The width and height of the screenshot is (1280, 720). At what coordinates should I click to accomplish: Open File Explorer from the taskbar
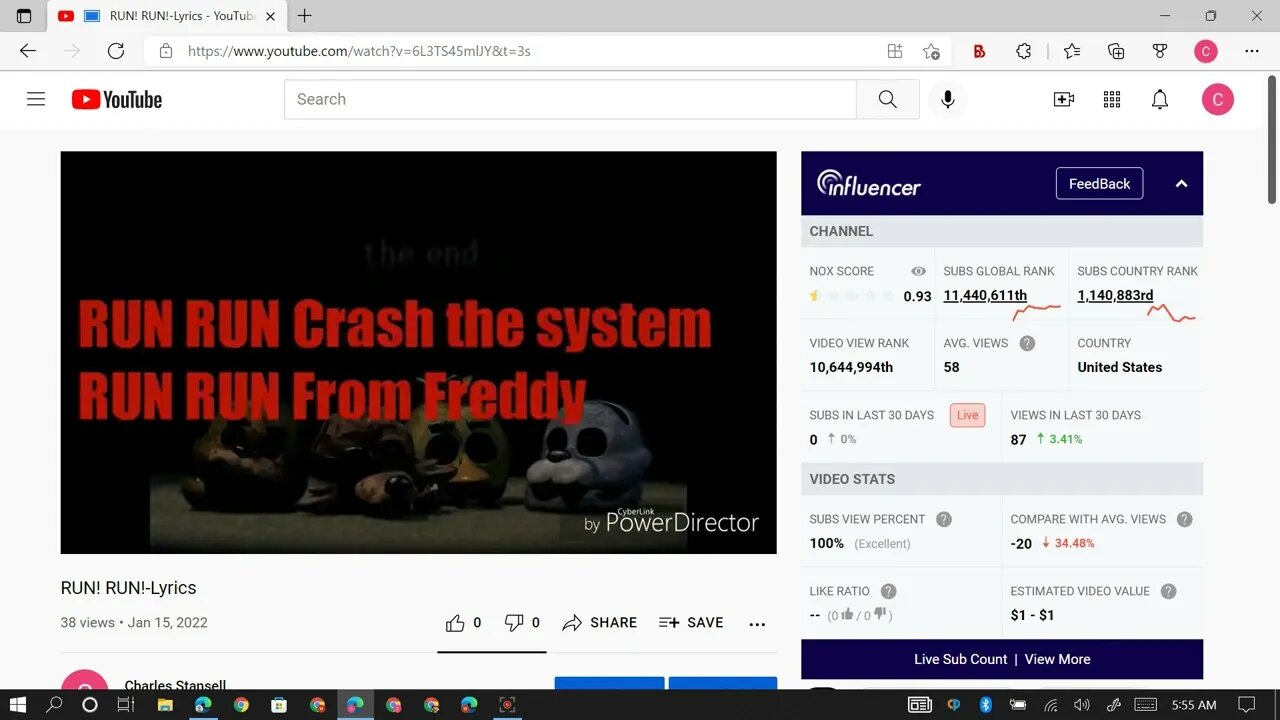165,705
